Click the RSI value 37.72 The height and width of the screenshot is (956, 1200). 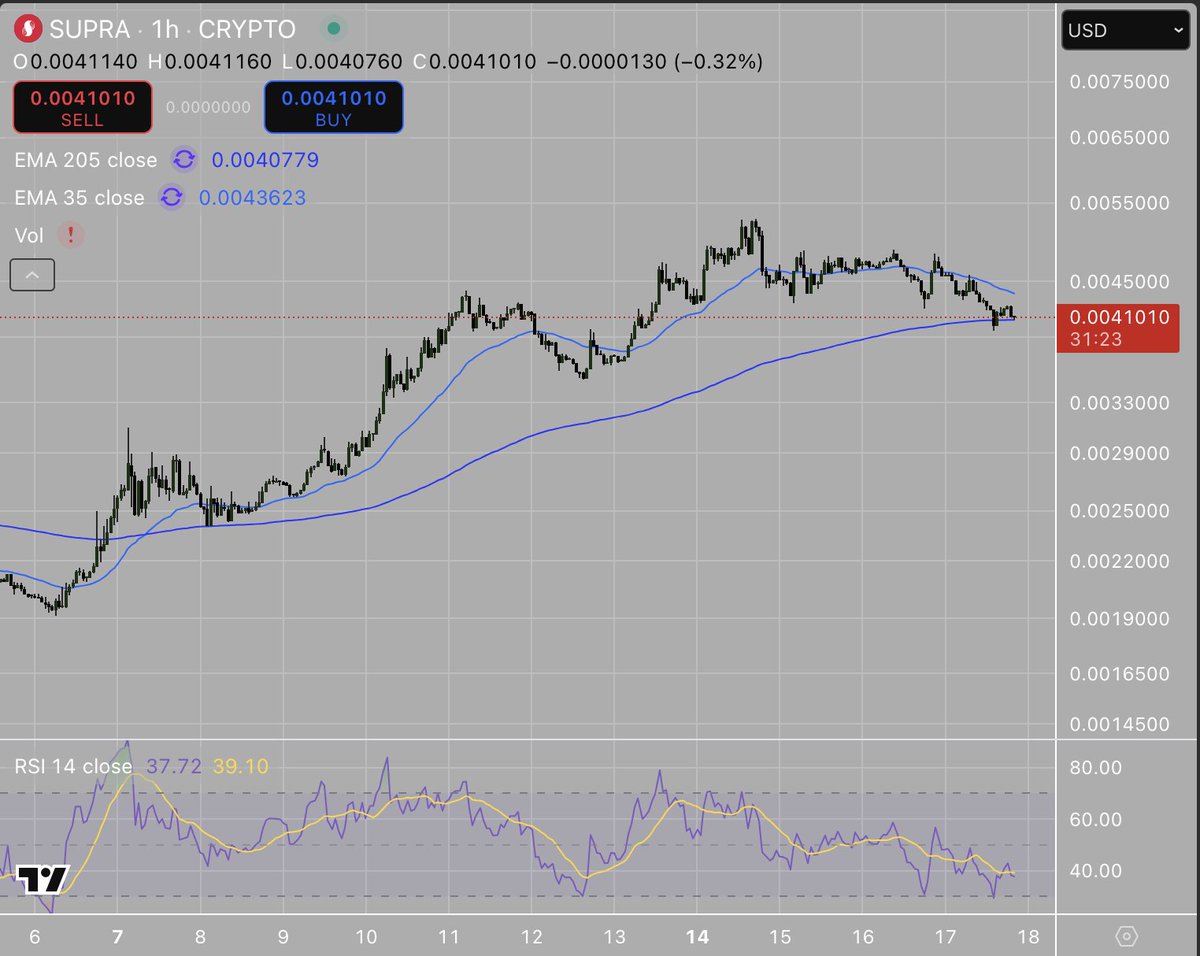pos(174,767)
